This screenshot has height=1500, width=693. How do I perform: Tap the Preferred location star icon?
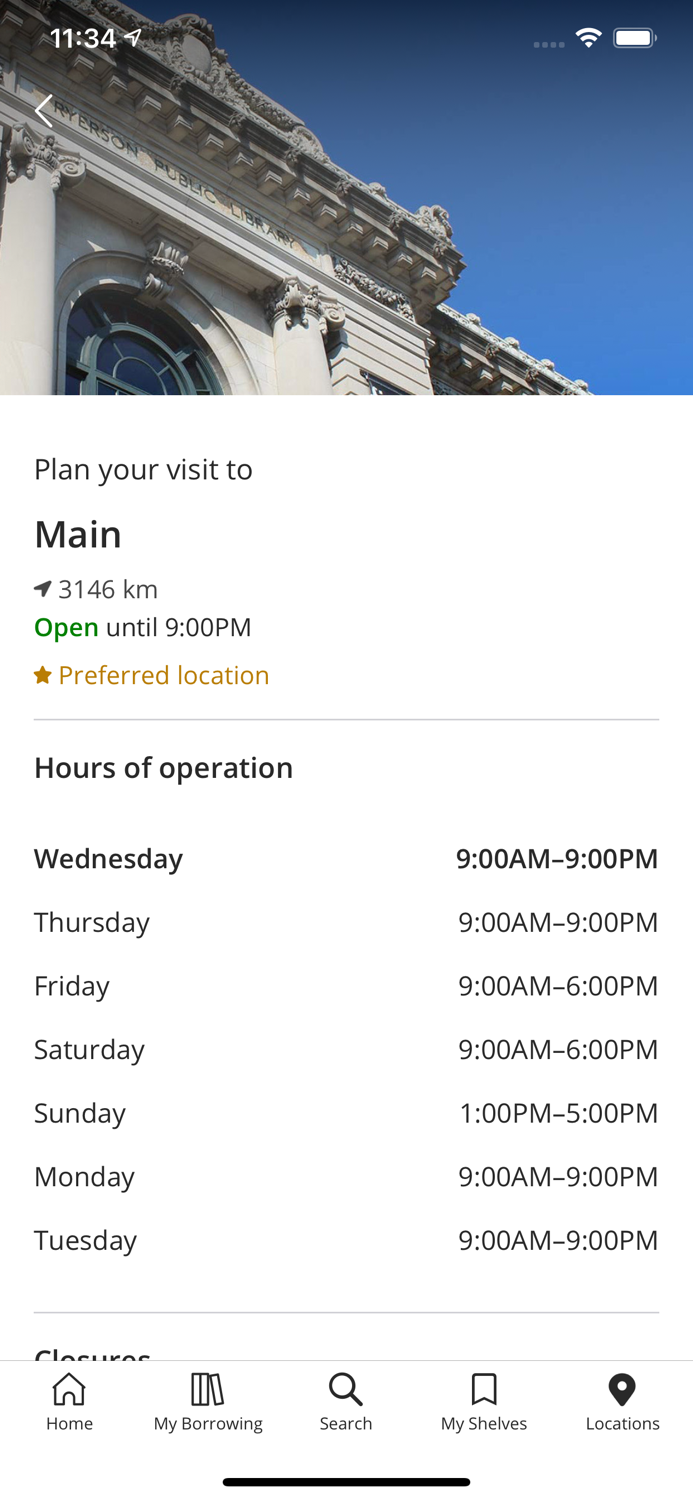pyautogui.click(x=43, y=676)
